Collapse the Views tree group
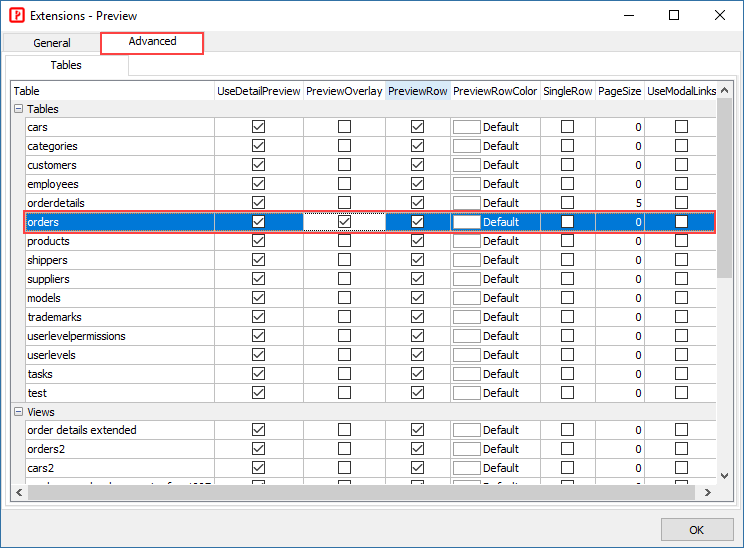 click(x=18, y=412)
